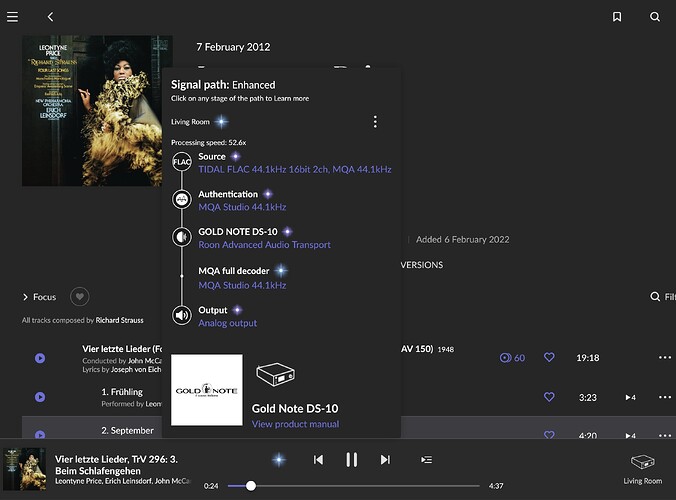This screenshot has width=676, height=500.
Task: Toggle the heart filter beside Focus
Action: point(80,297)
